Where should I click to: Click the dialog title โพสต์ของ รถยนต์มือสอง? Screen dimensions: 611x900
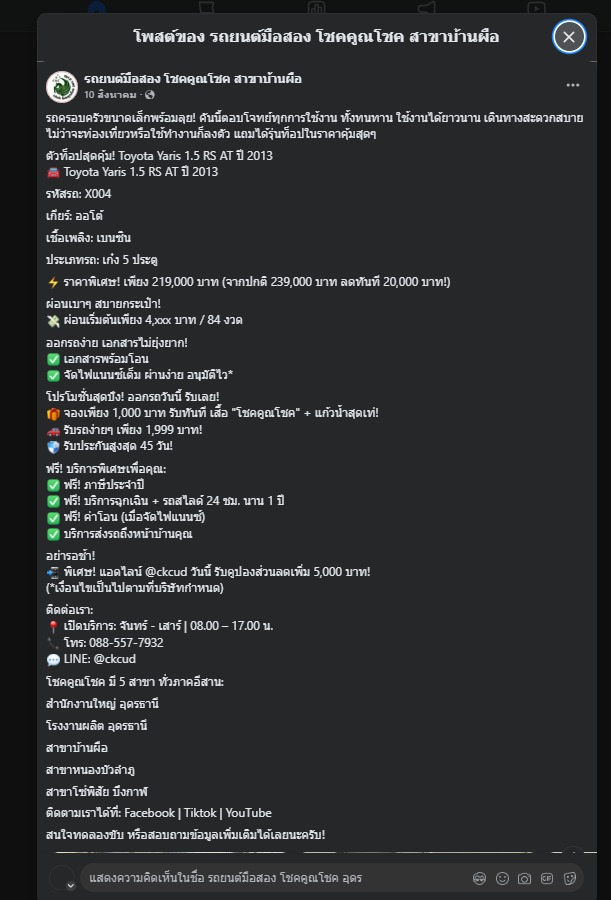(x=316, y=37)
